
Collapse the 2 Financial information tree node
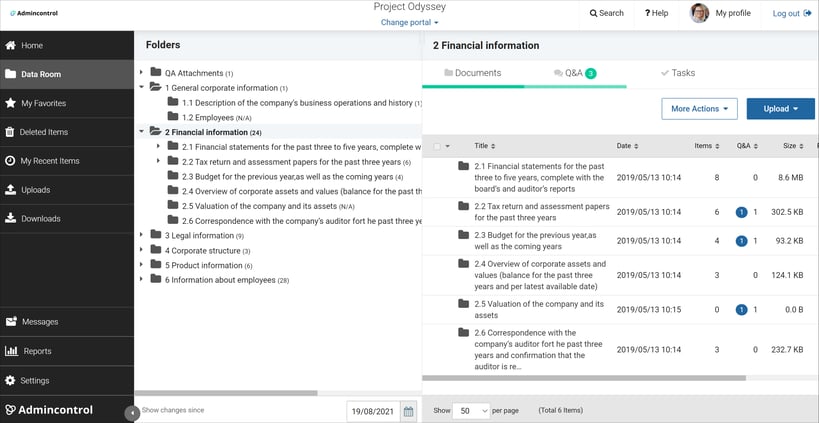[x=142, y=132]
